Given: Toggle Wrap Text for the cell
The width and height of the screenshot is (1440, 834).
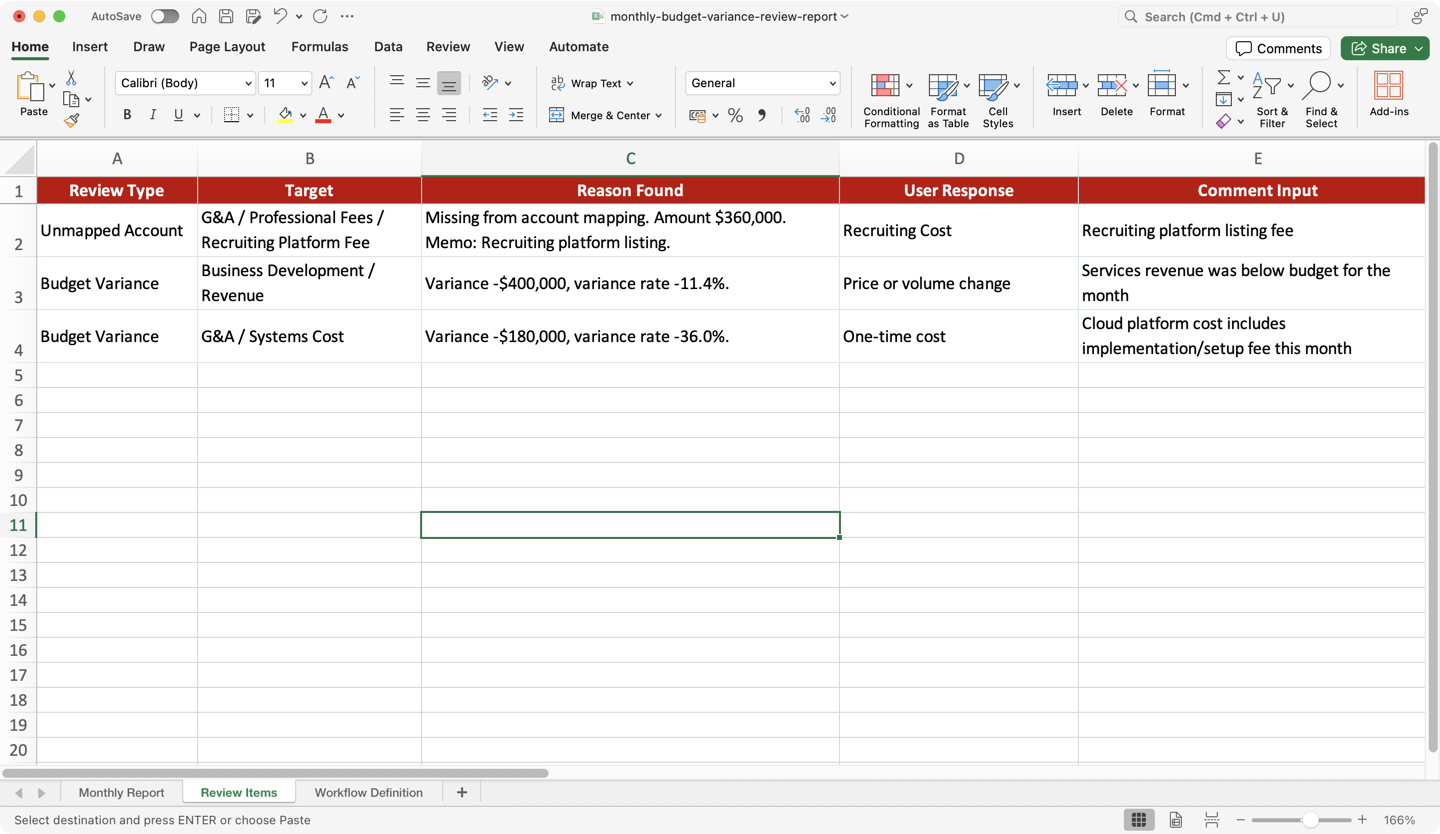Looking at the screenshot, I should coord(592,83).
